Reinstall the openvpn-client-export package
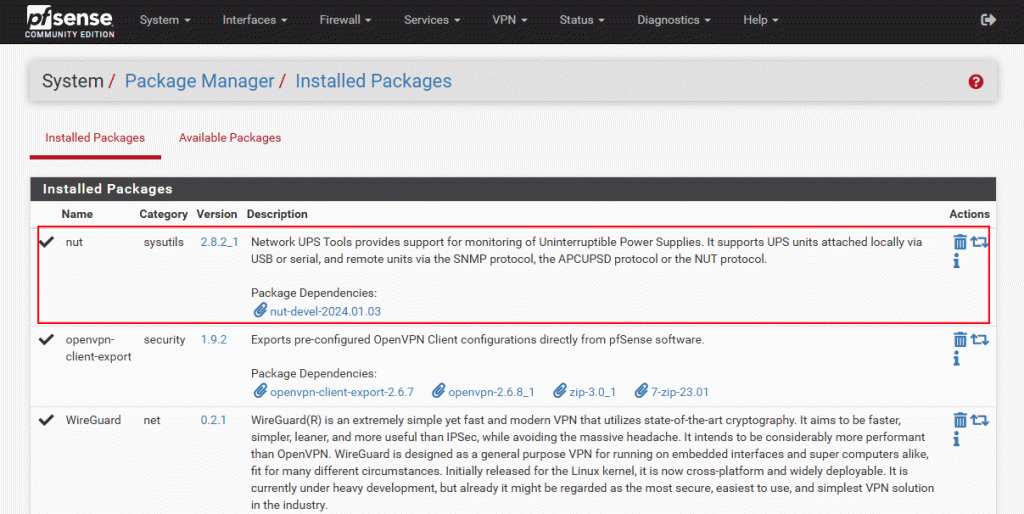Screen dimensions: 1024x514 (979, 340)
